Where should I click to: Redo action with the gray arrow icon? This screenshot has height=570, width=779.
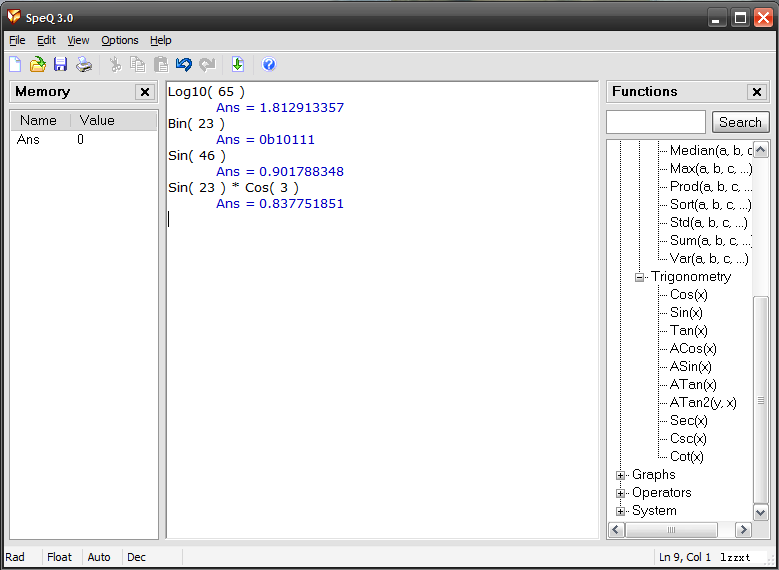coord(207,64)
